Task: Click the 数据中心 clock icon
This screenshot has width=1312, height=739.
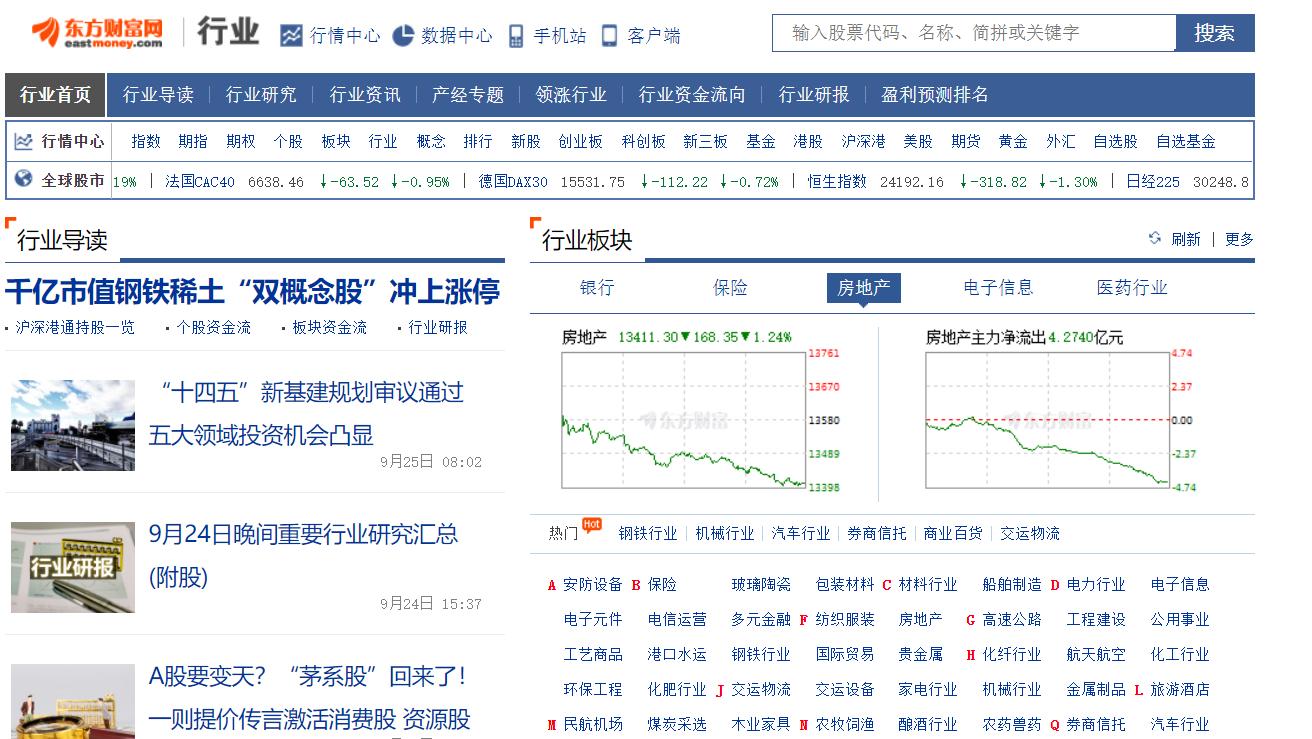Action: click(x=403, y=35)
